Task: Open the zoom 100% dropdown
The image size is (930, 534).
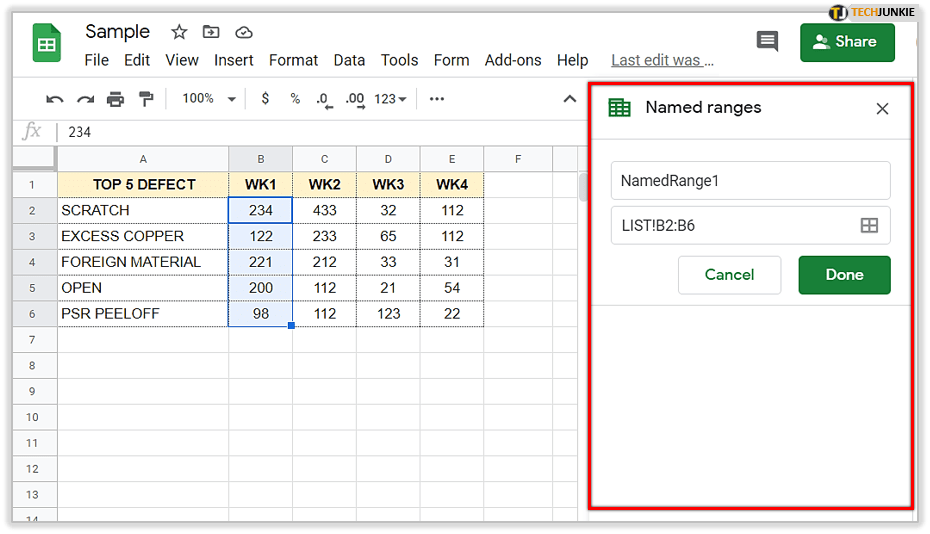Action: click(x=208, y=99)
